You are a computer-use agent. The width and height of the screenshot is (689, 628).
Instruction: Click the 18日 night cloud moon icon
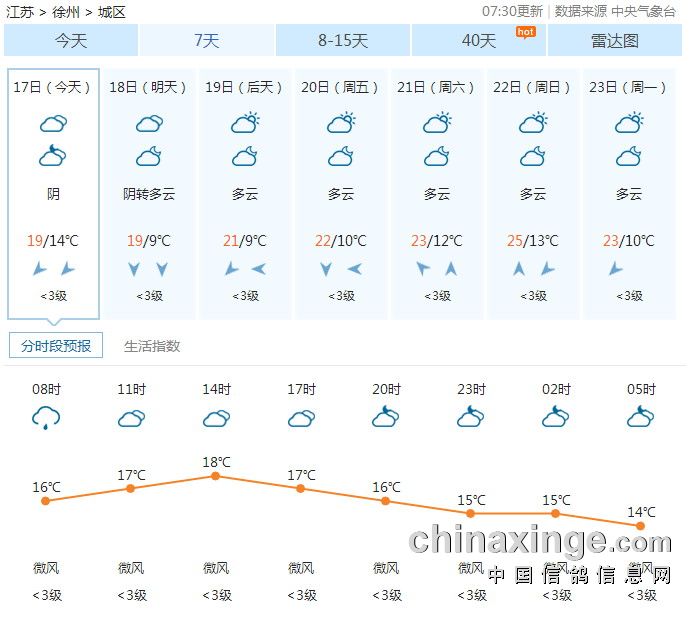click(x=149, y=156)
